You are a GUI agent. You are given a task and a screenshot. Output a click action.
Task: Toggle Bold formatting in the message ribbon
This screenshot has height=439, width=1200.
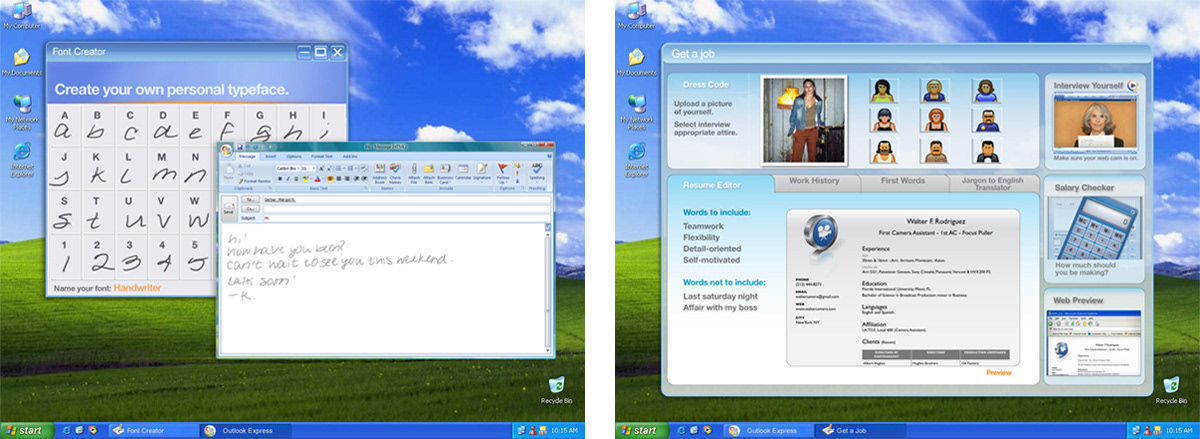pos(280,179)
